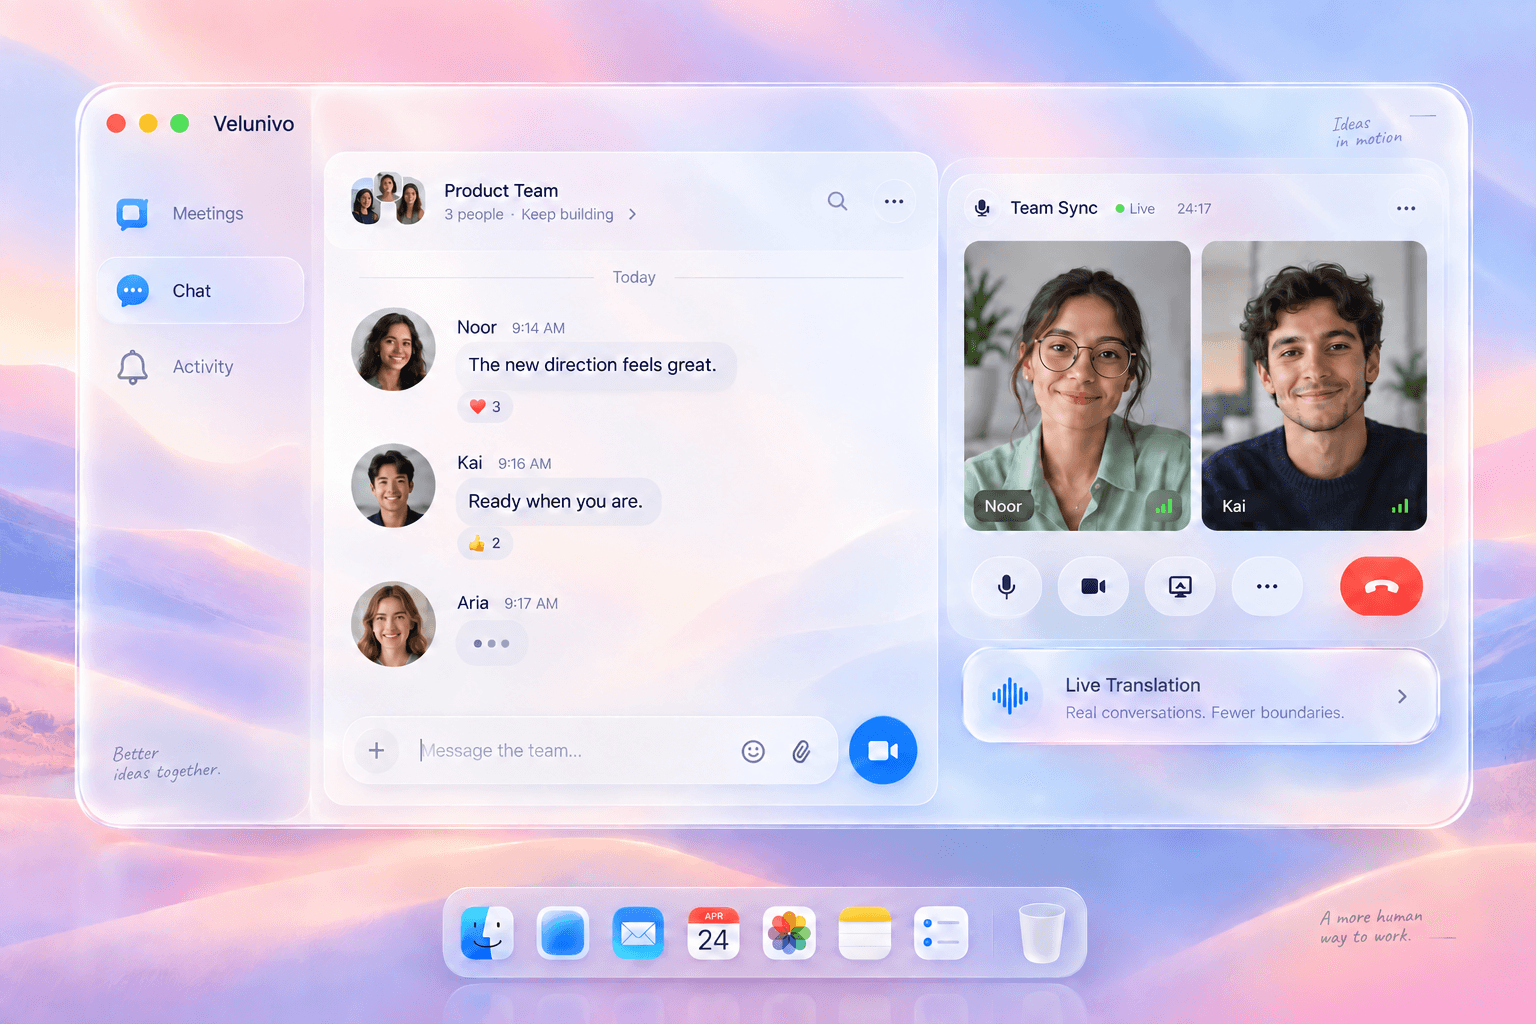Screen dimensions: 1536x1024
Task: Select Noor's video tile
Action: tap(1077, 385)
